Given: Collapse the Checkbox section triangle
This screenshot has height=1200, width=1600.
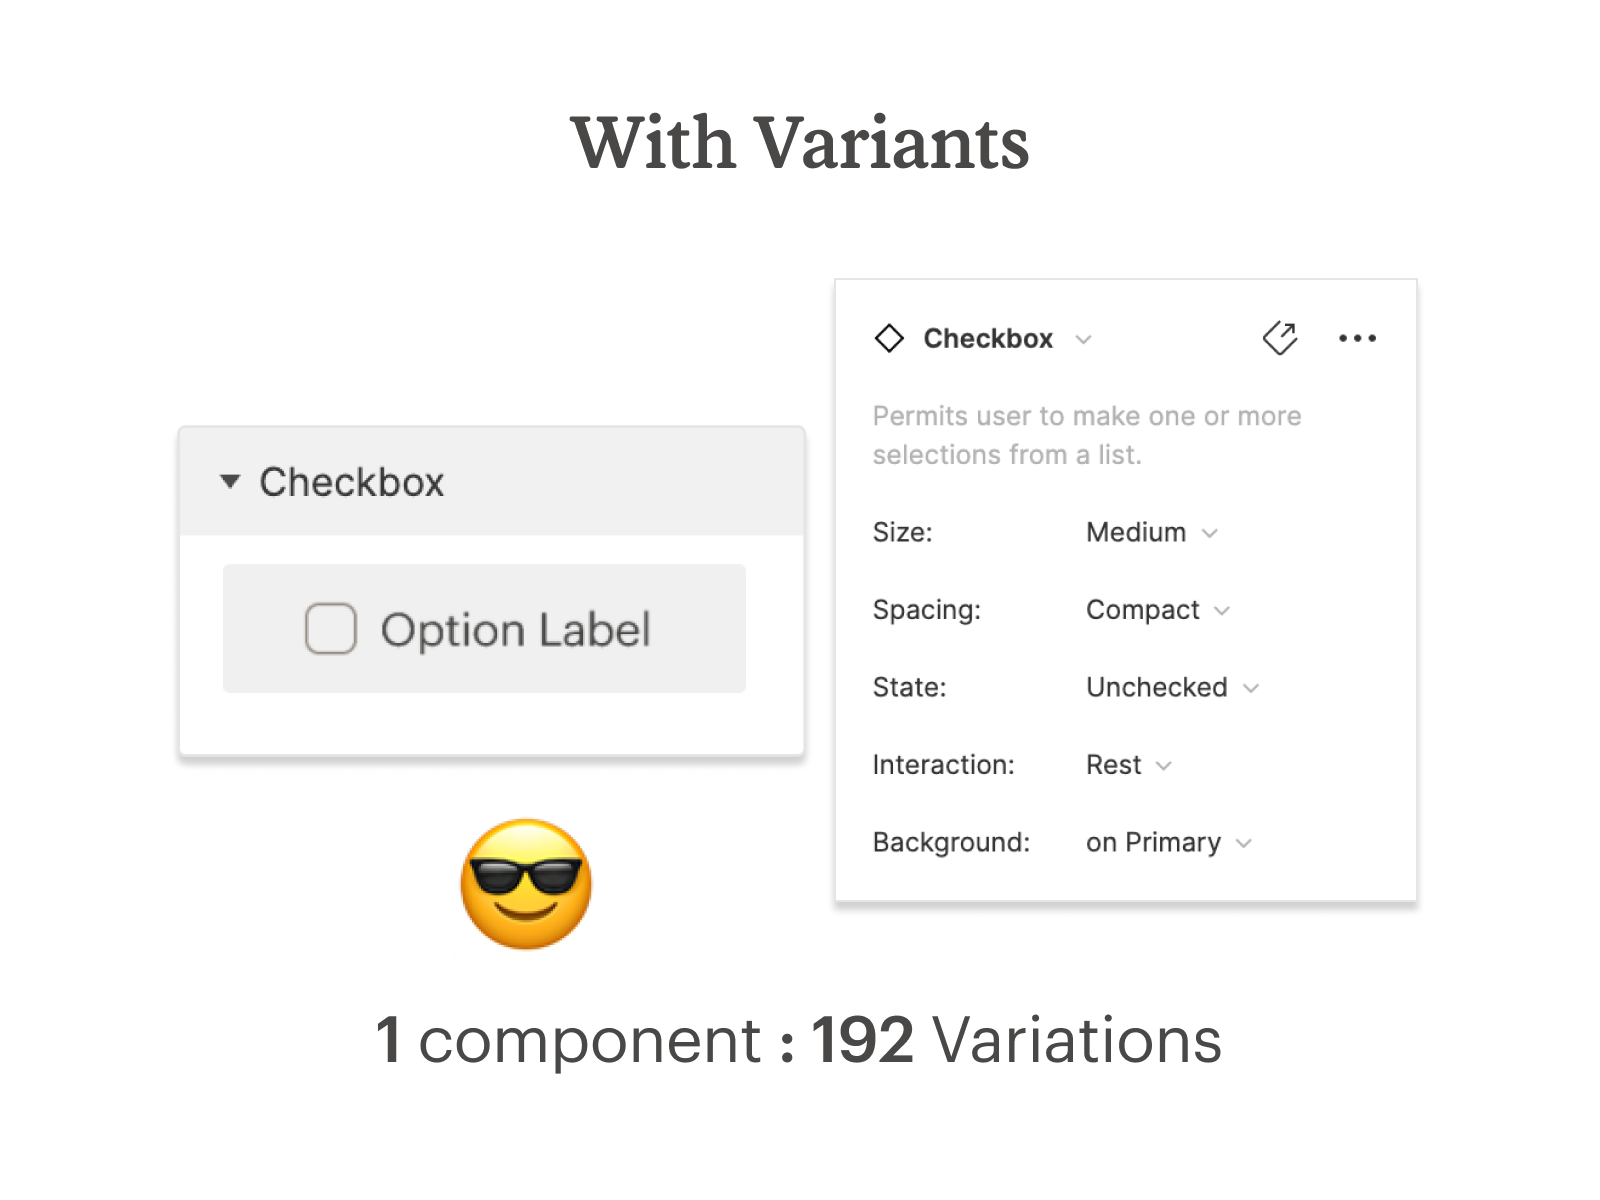Looking at the screenshot, I should (230, 482).
